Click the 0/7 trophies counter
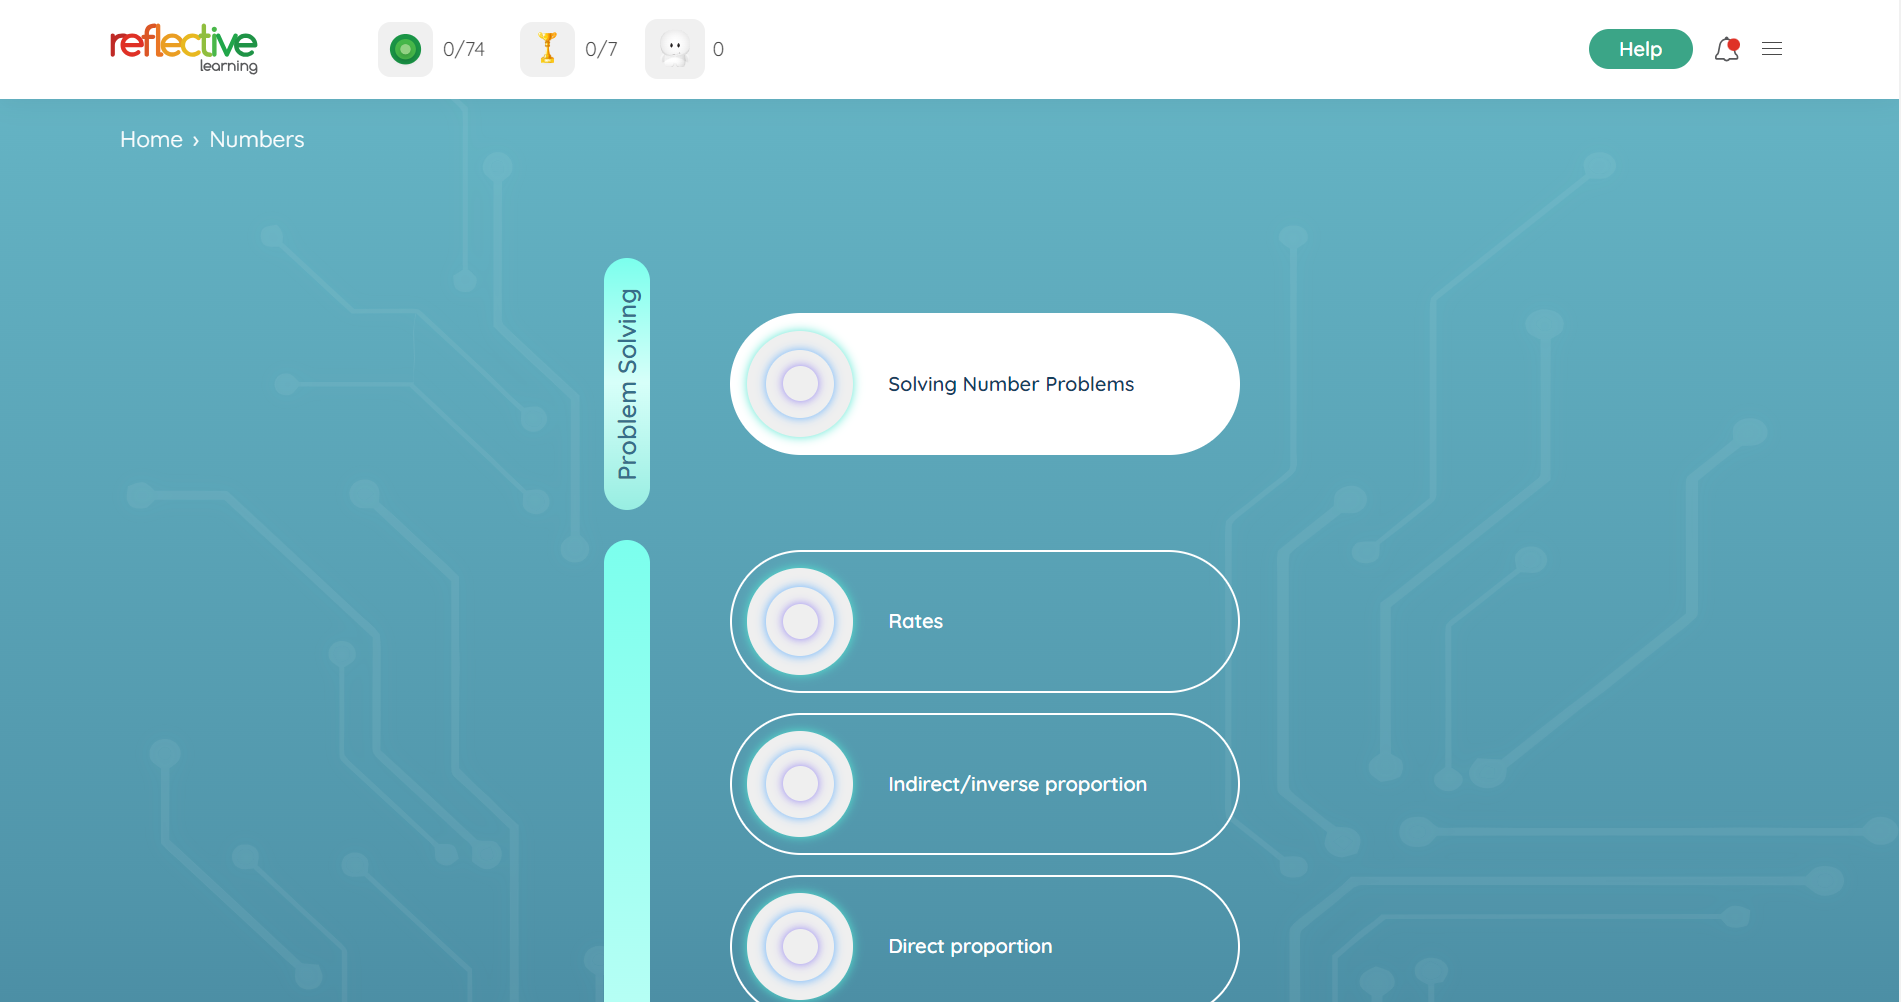Viewport: 1901px width, 1002px height. coord(601,49)
